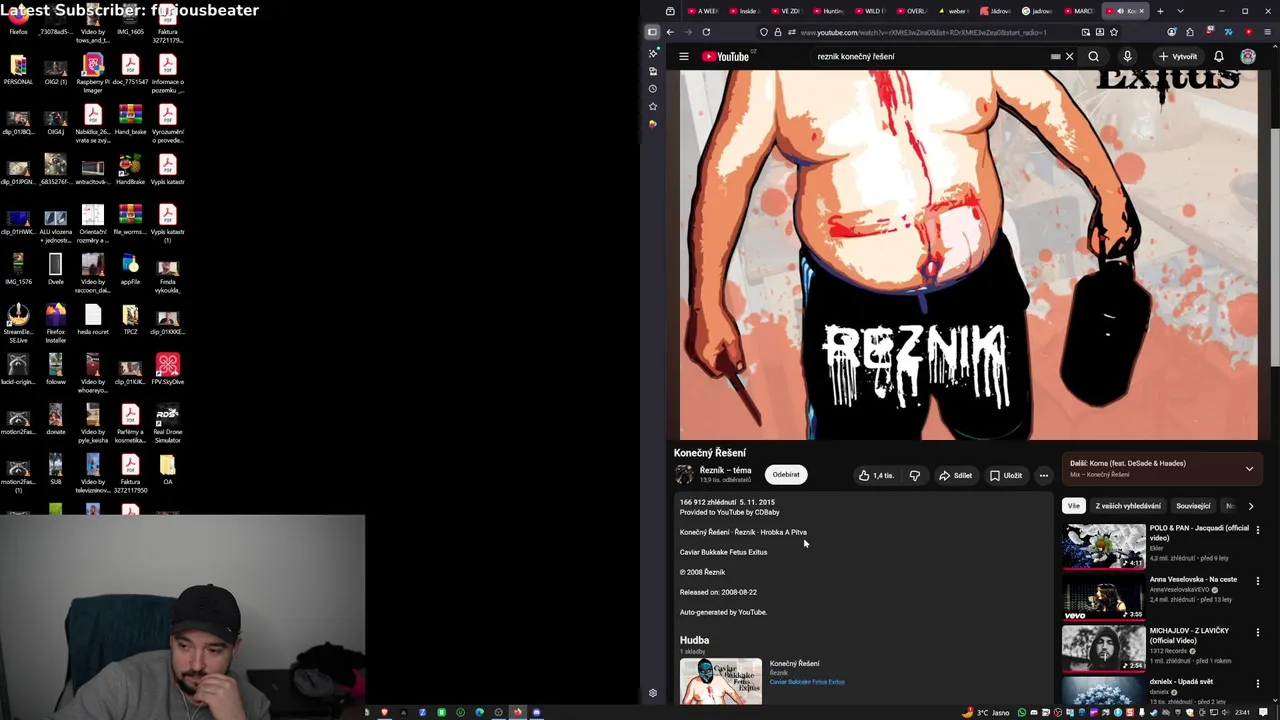Reload the current browser page

pos(706,32)
